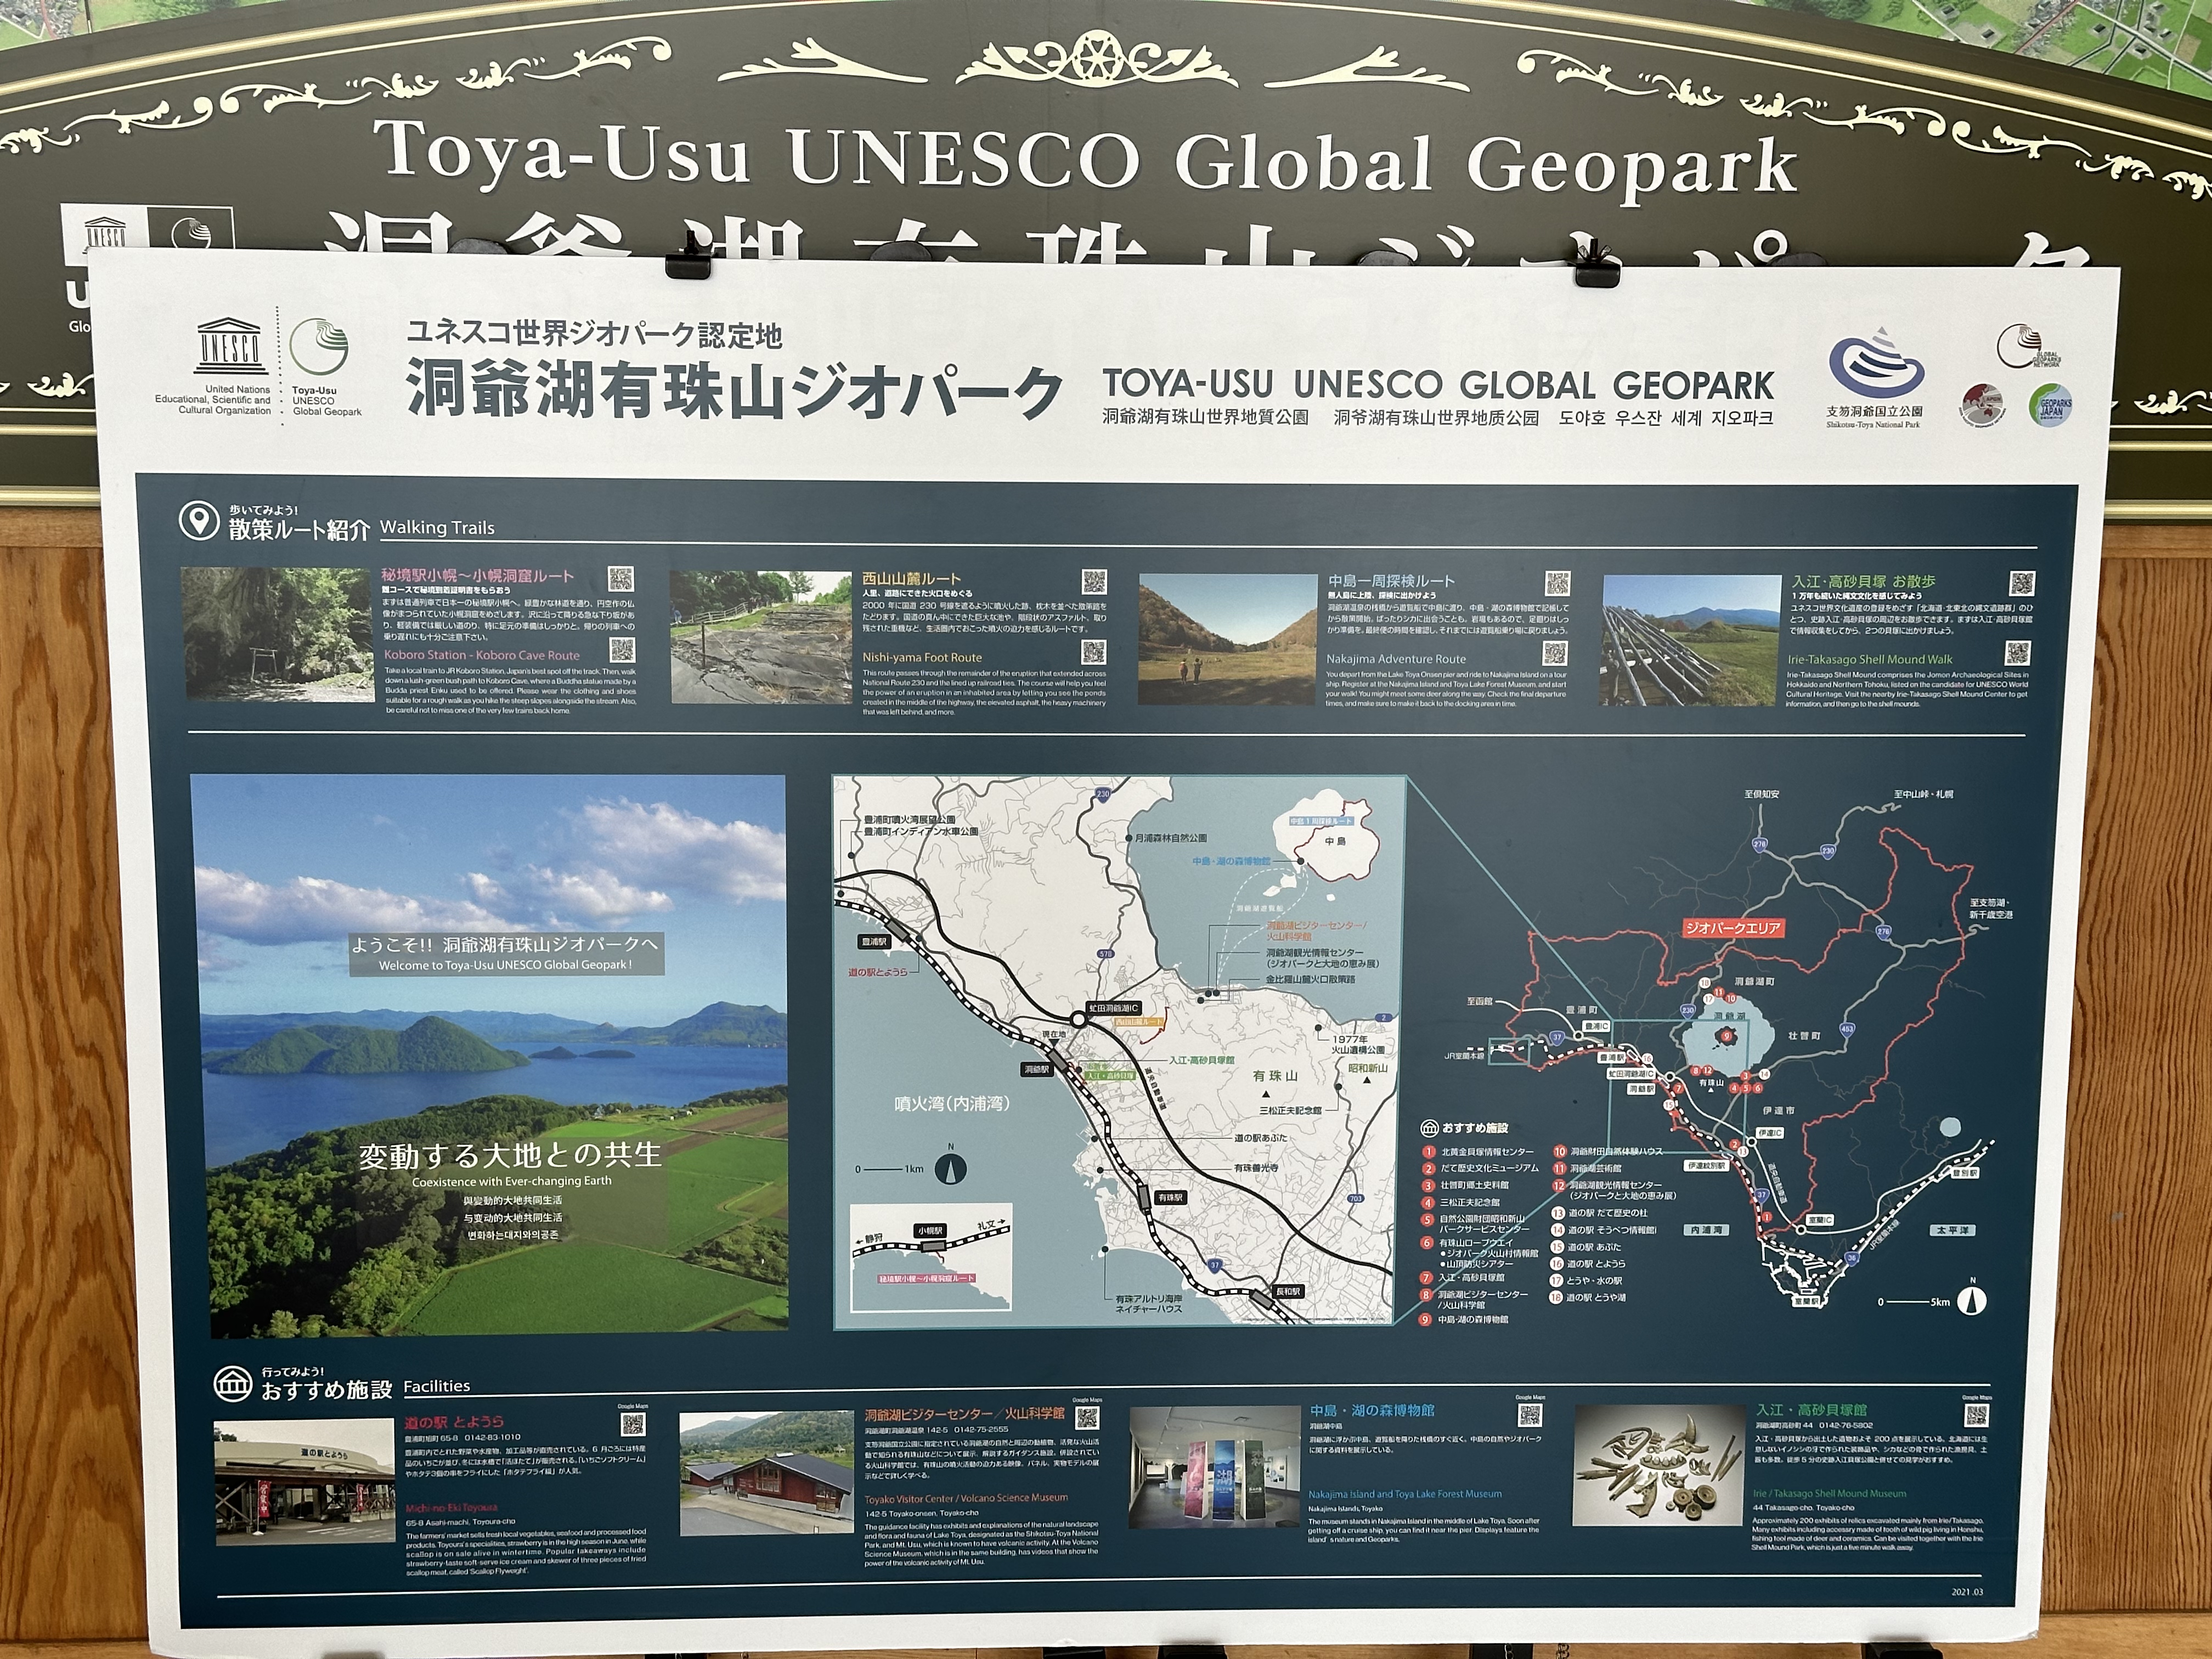Open the Michi-no-Eki Toyoura building photo
The width and height of the screenshot is (2212, 1659).
(304, 1482)
